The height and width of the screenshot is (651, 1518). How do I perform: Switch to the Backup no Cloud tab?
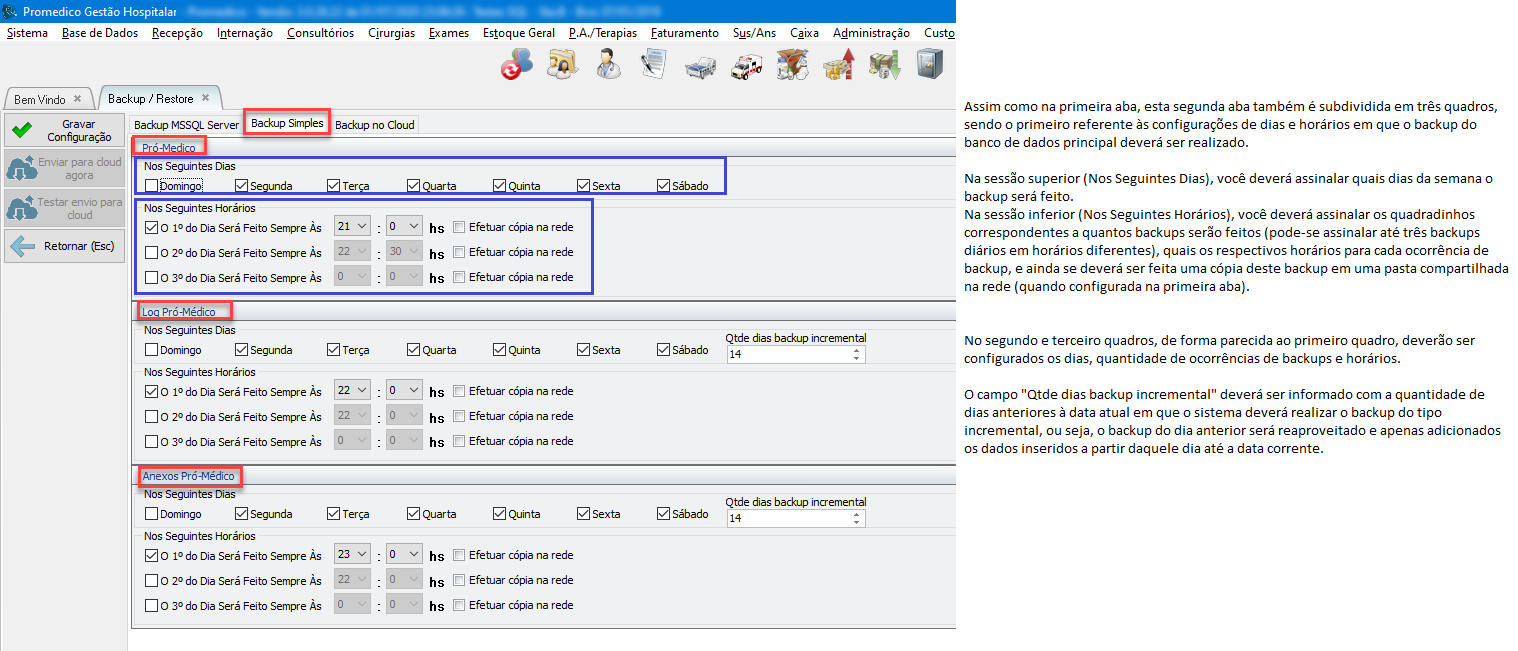point(374,125)
